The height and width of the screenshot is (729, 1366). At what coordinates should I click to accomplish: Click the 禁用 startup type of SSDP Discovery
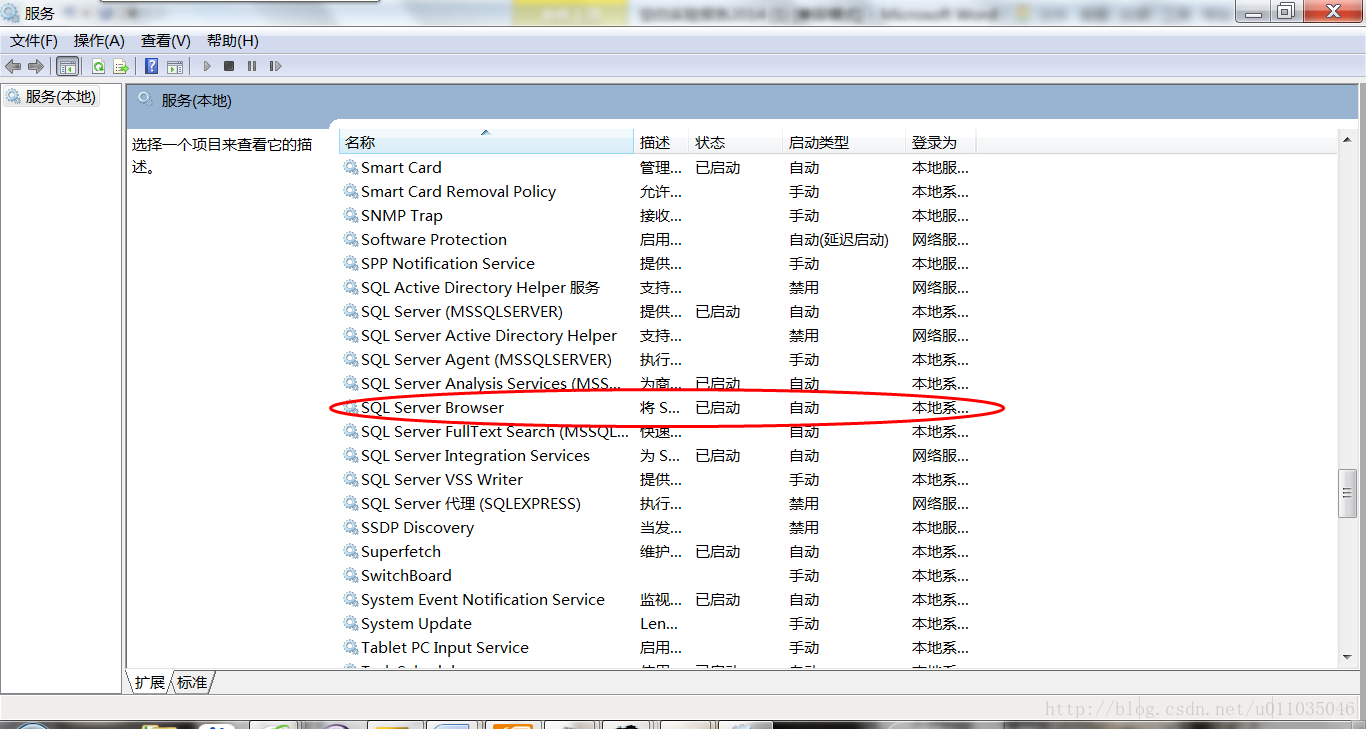click(x=804, y=528)
